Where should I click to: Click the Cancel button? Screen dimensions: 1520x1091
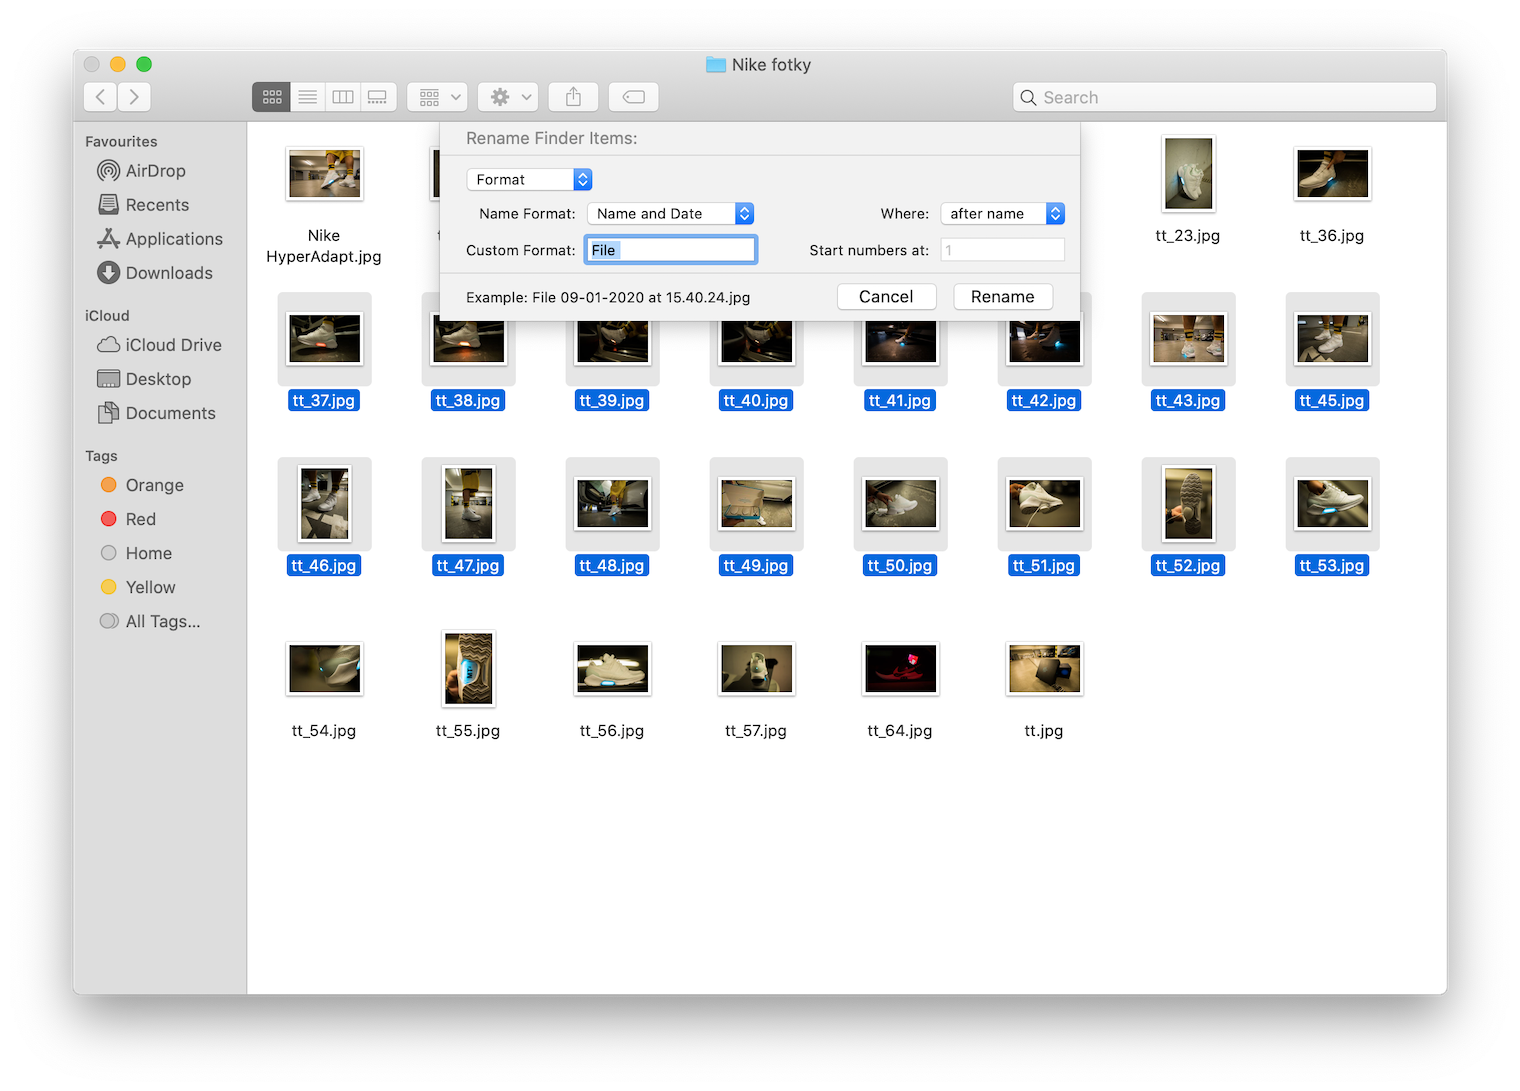coord(886,297)
